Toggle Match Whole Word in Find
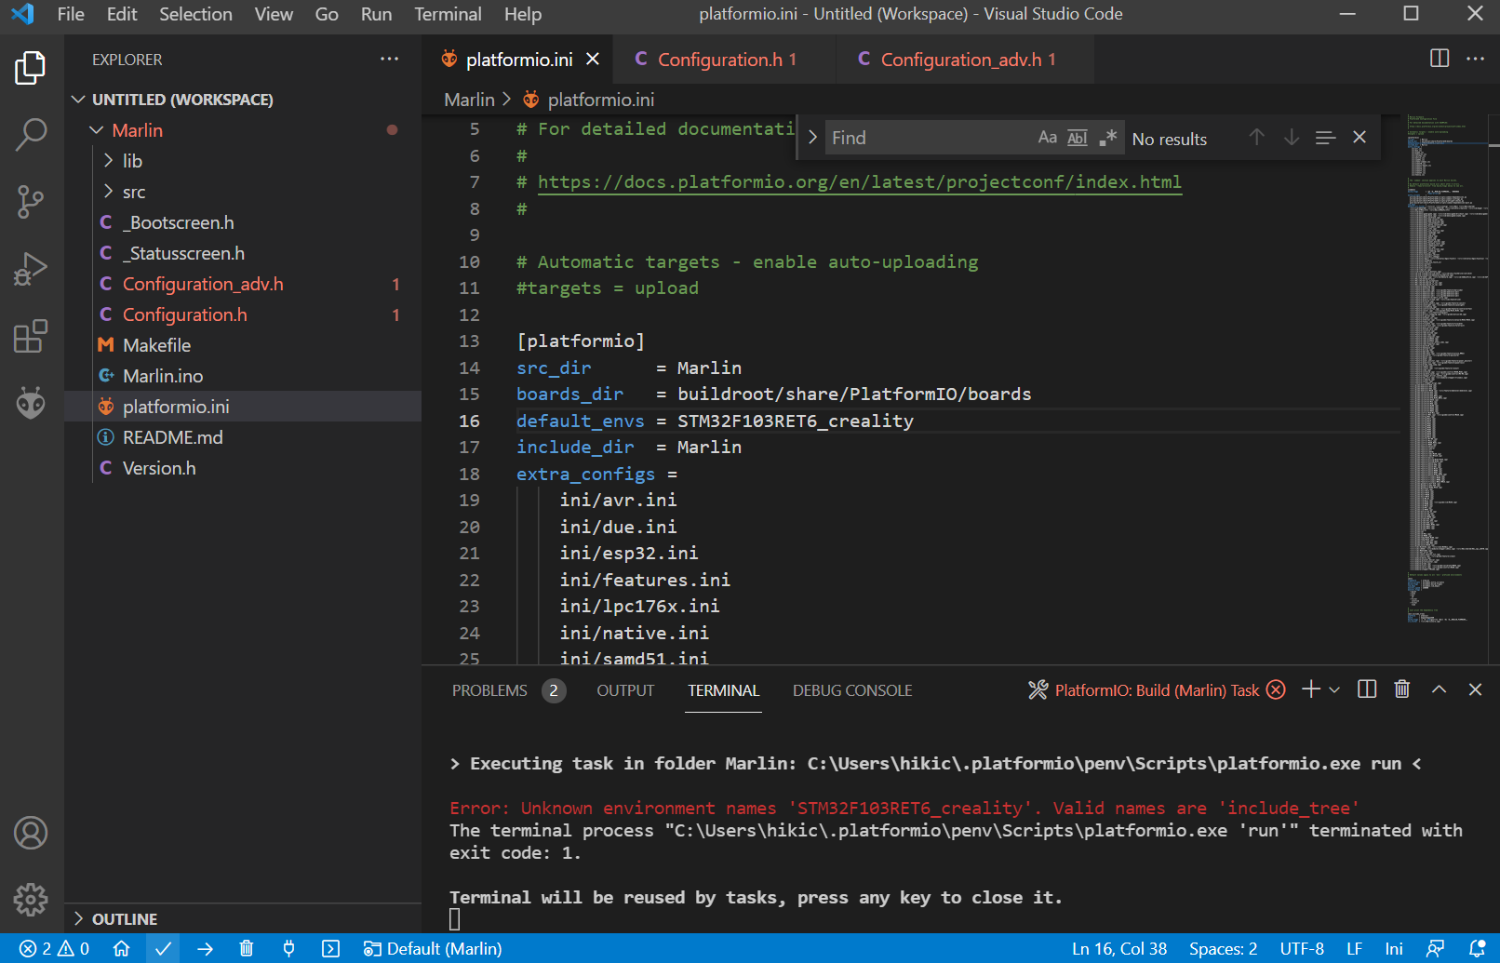 [1077, 138]
